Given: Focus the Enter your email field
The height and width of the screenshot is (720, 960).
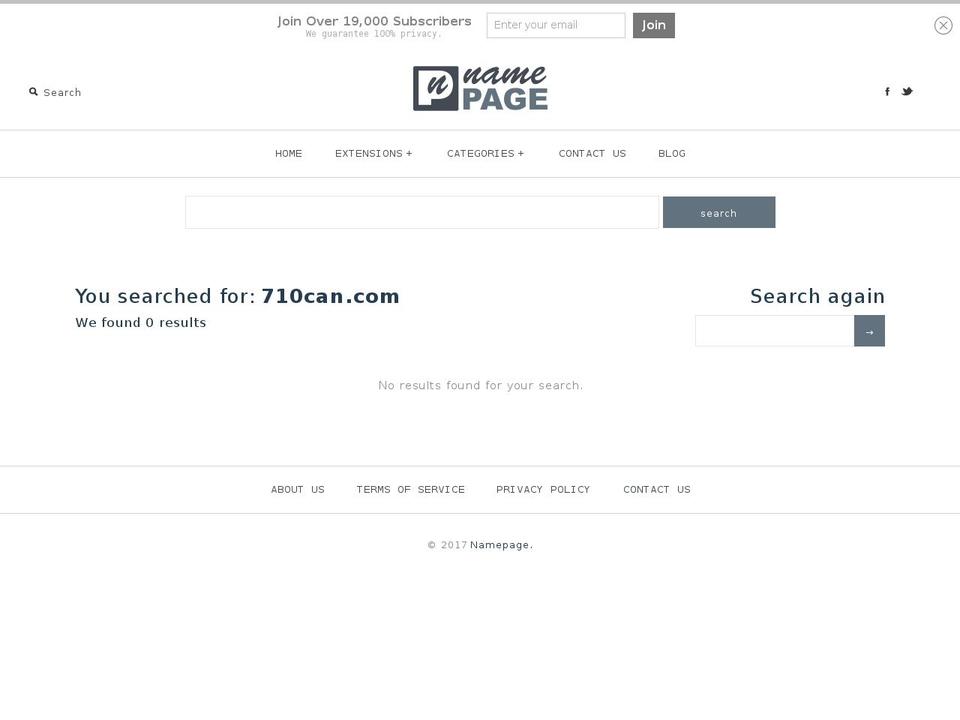Looking at the screenshot, I should tap(556, 25).
